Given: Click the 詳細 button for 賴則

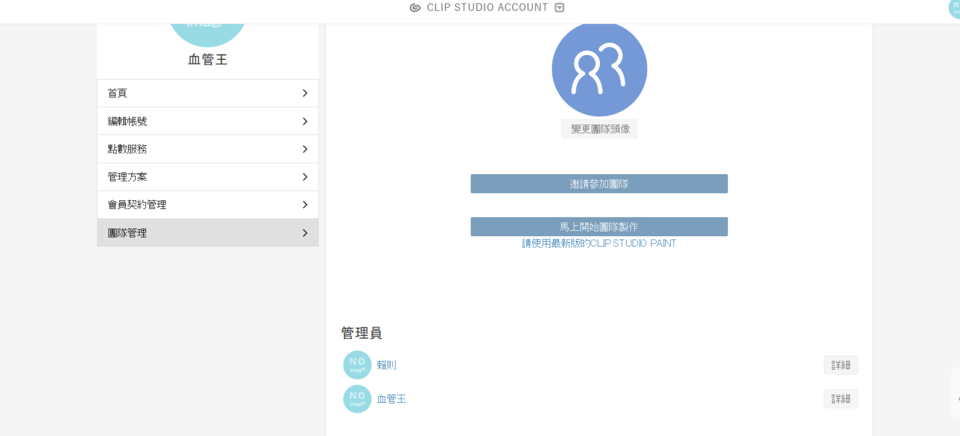Looking at the screenshot, I should (840, 365).
